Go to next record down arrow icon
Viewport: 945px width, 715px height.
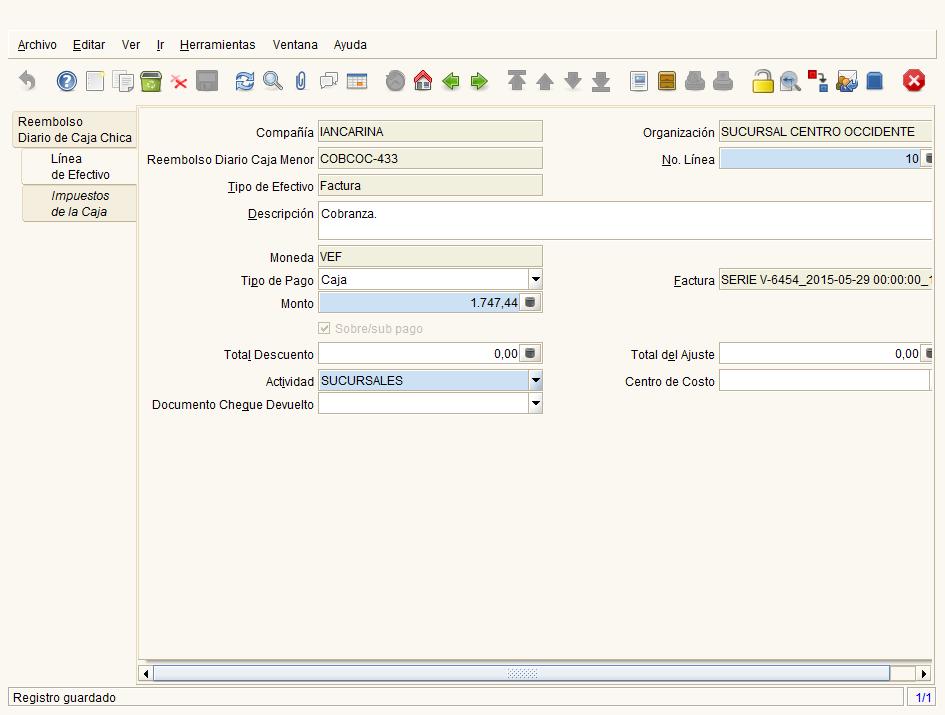click(573, 81)
